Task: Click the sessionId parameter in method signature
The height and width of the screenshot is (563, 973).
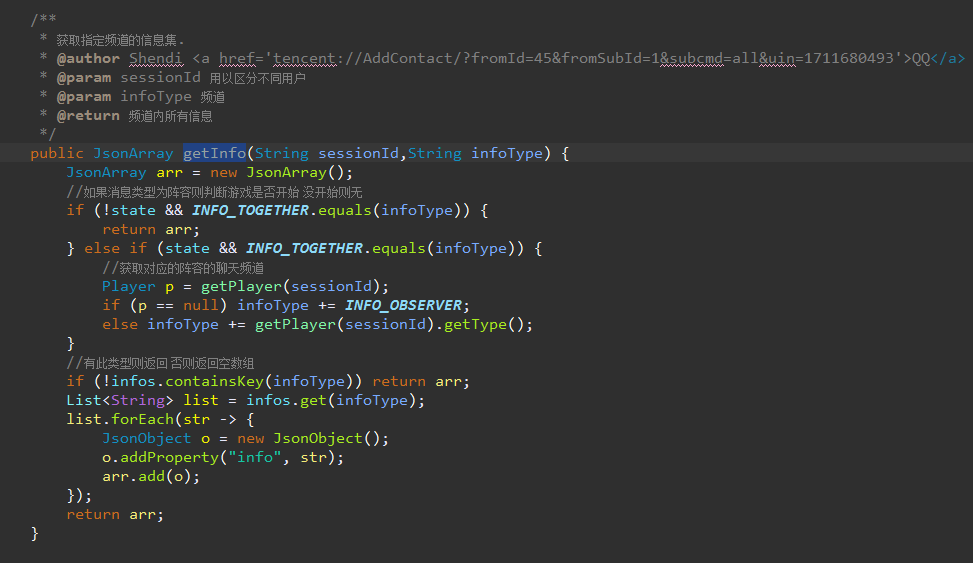Action: [359, 153]
